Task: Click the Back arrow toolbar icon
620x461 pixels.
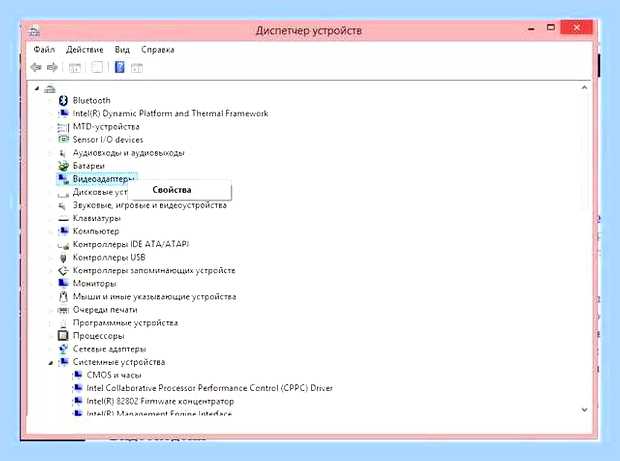Action: (x=36, y=67)
